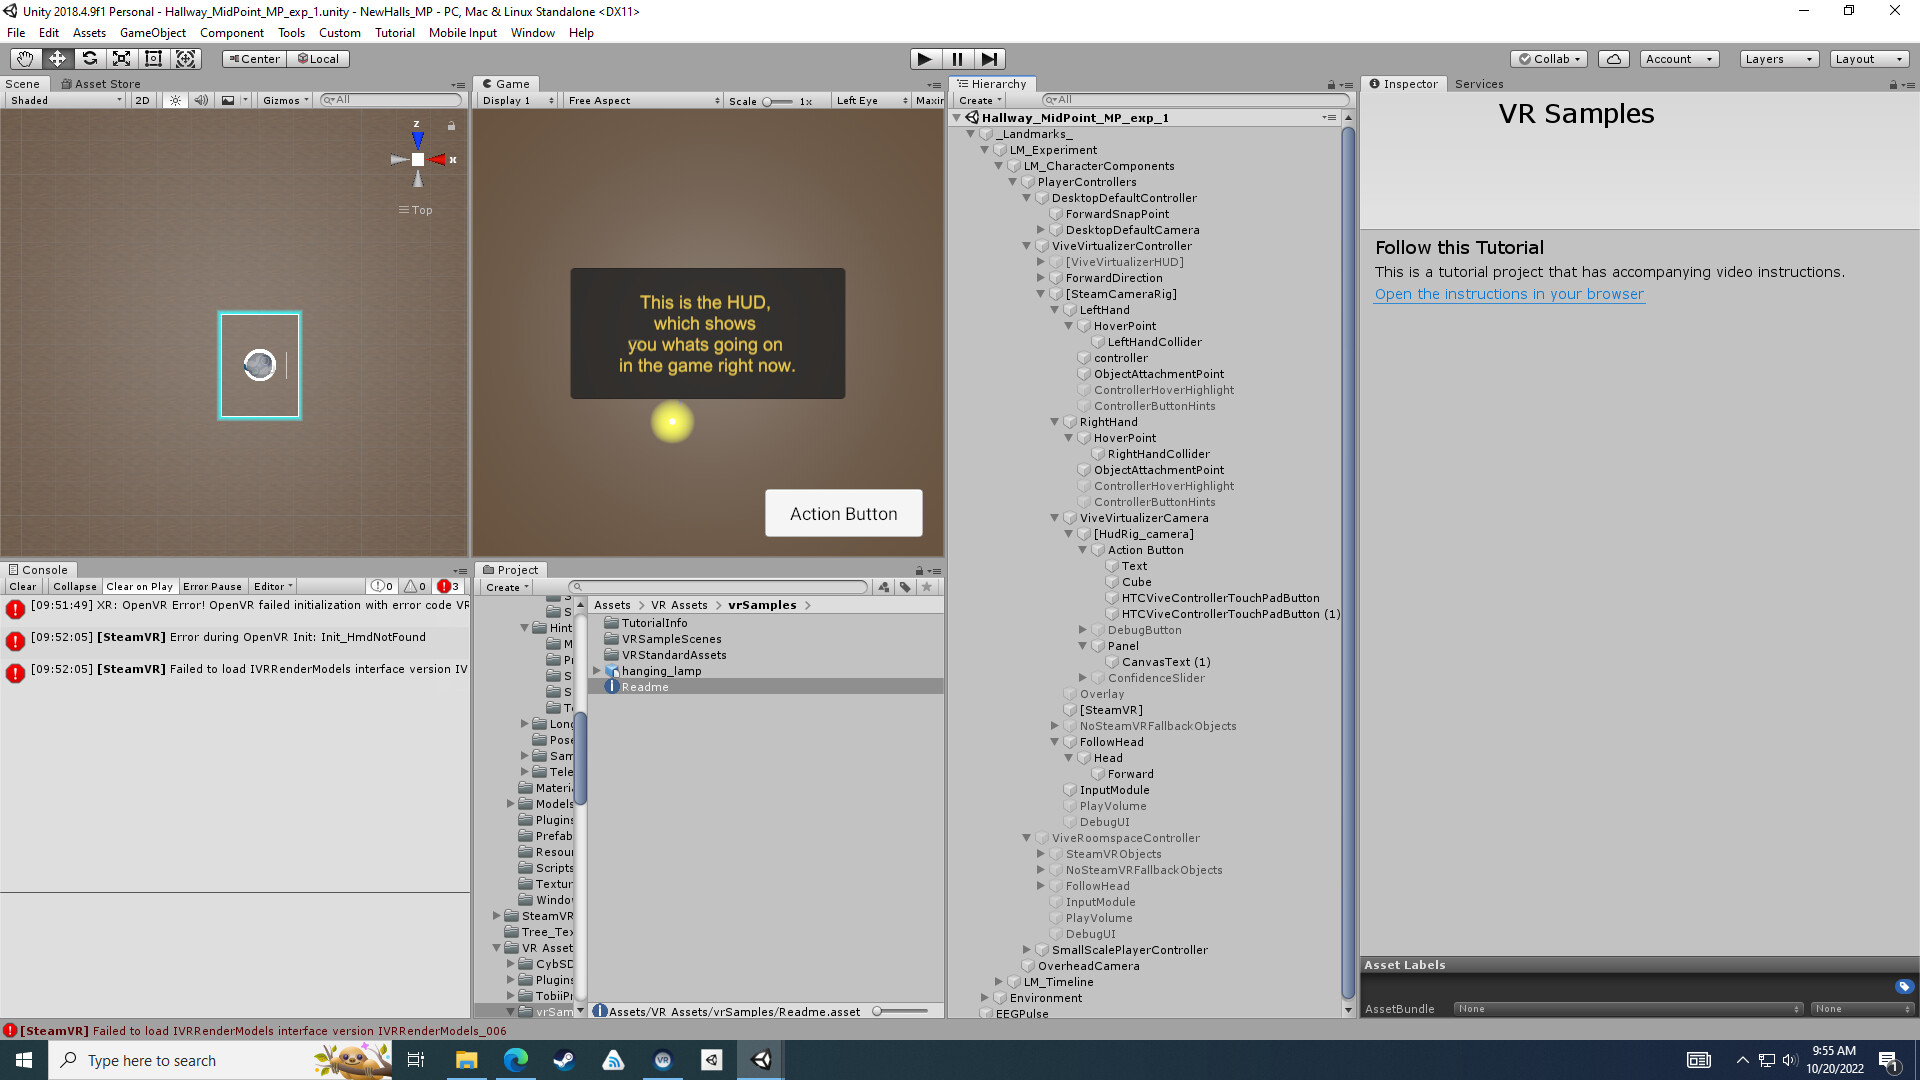Open the Window menu
This screenshot has height=1080, width=1920.
click(532, 32)
